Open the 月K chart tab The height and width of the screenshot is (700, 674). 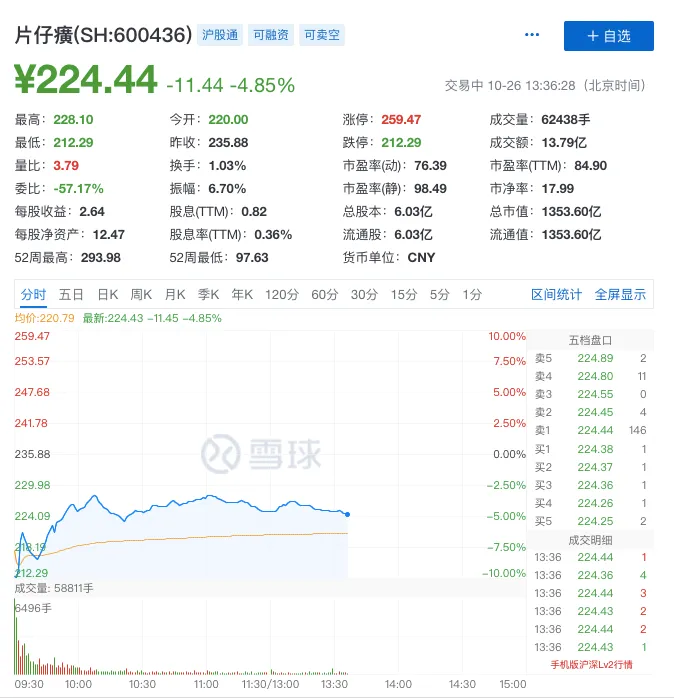pos(175,295)
